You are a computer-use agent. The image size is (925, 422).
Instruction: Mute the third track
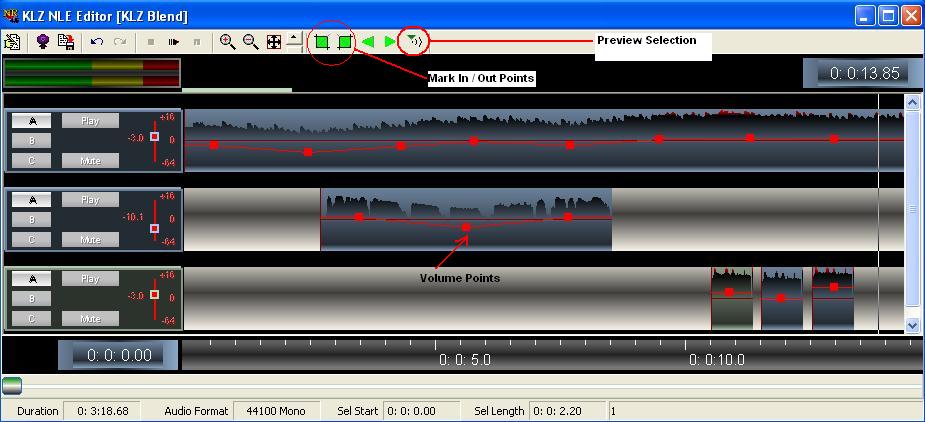click(90, 319)
